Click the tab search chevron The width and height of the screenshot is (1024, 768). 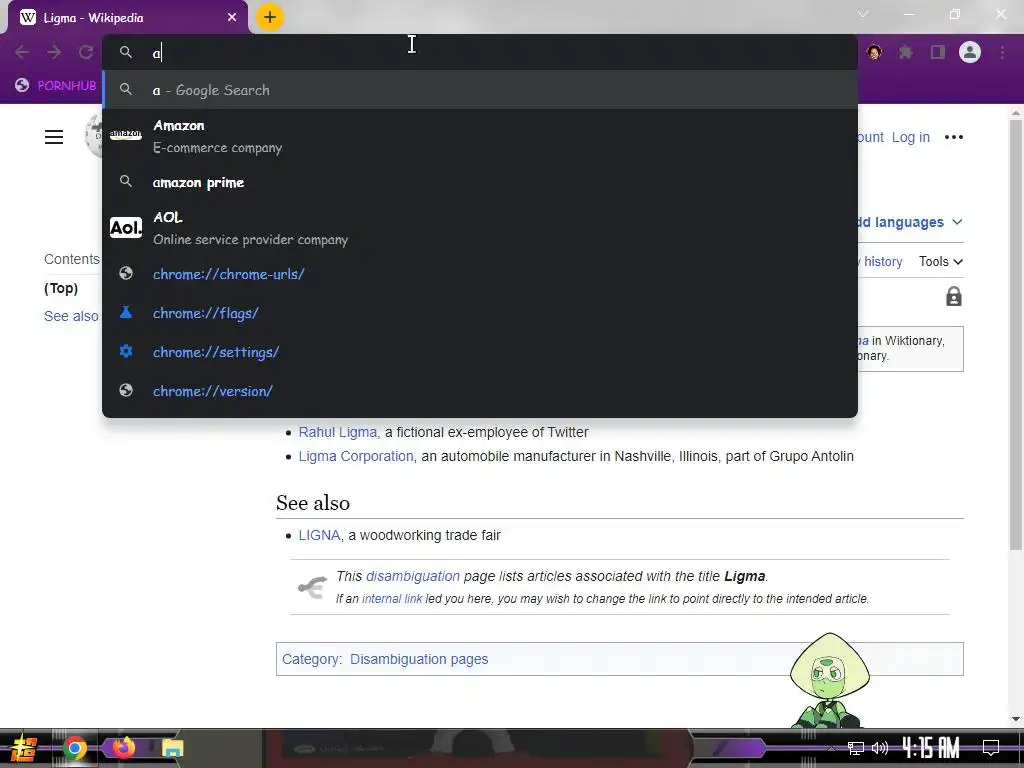point(863,14)
